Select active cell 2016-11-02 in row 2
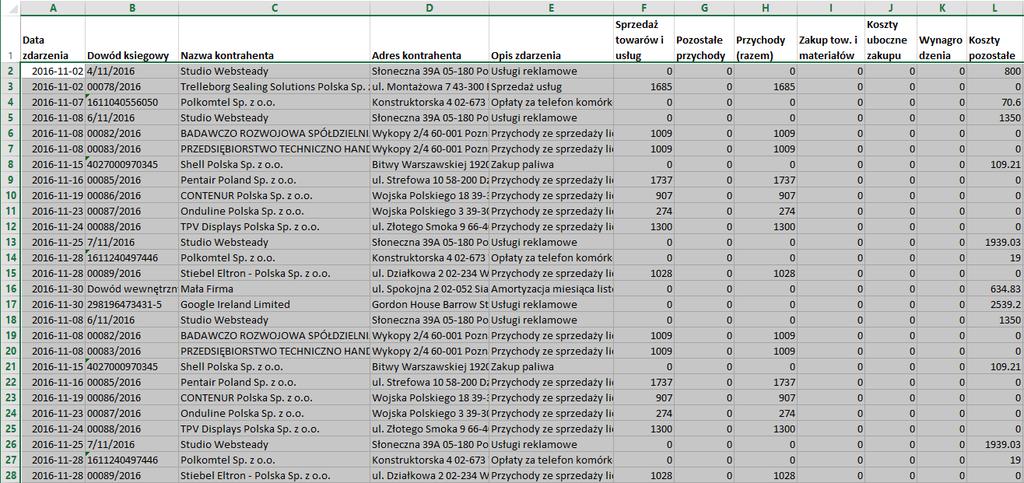1024x483 pixels. click(53, 70)
